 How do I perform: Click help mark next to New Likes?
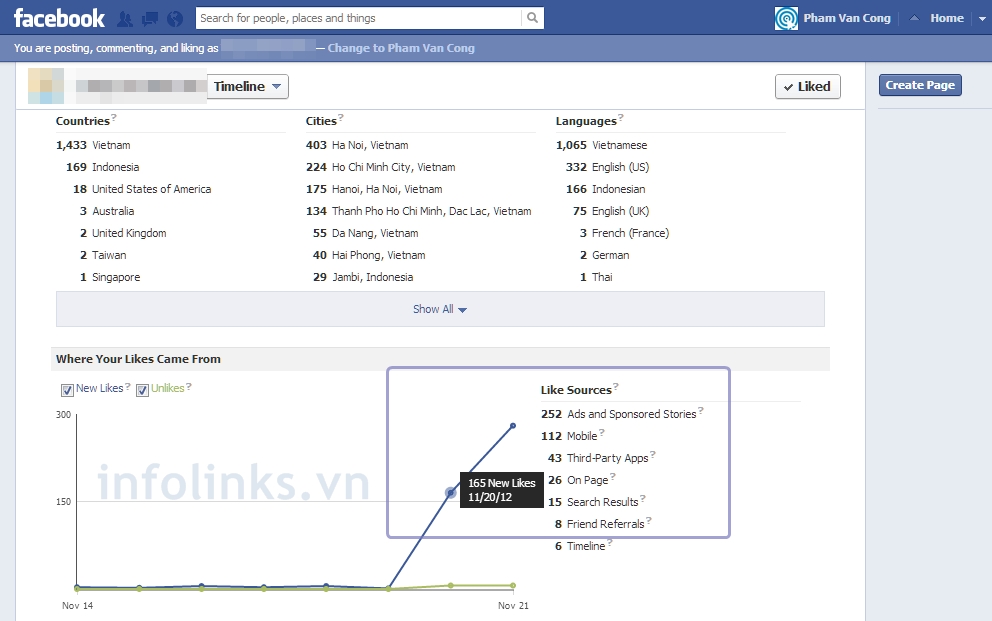[128, 386]
